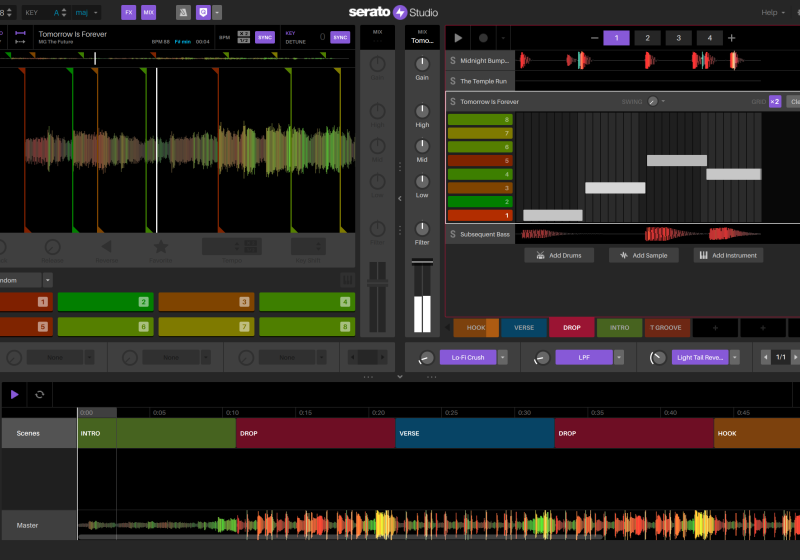The height and width of the screenshot is (560, 800).
Task: Toggle the FX panel button
Action: (129, 12)
